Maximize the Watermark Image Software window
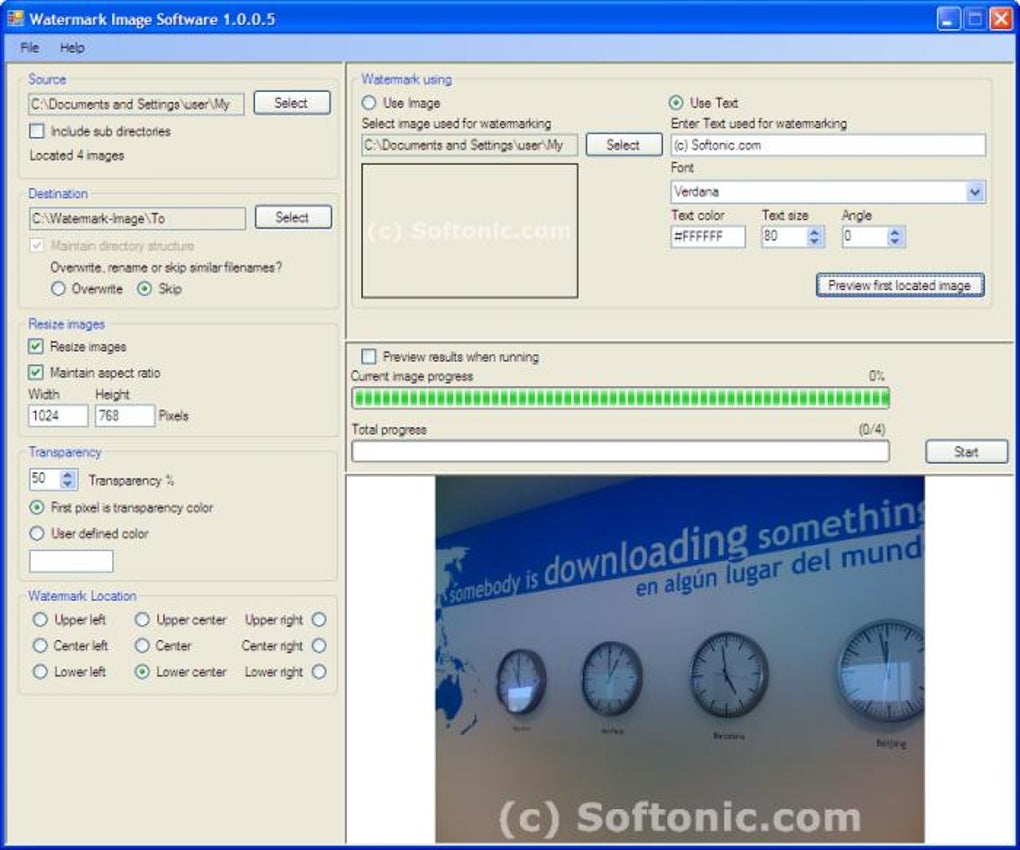 point(974,19)
